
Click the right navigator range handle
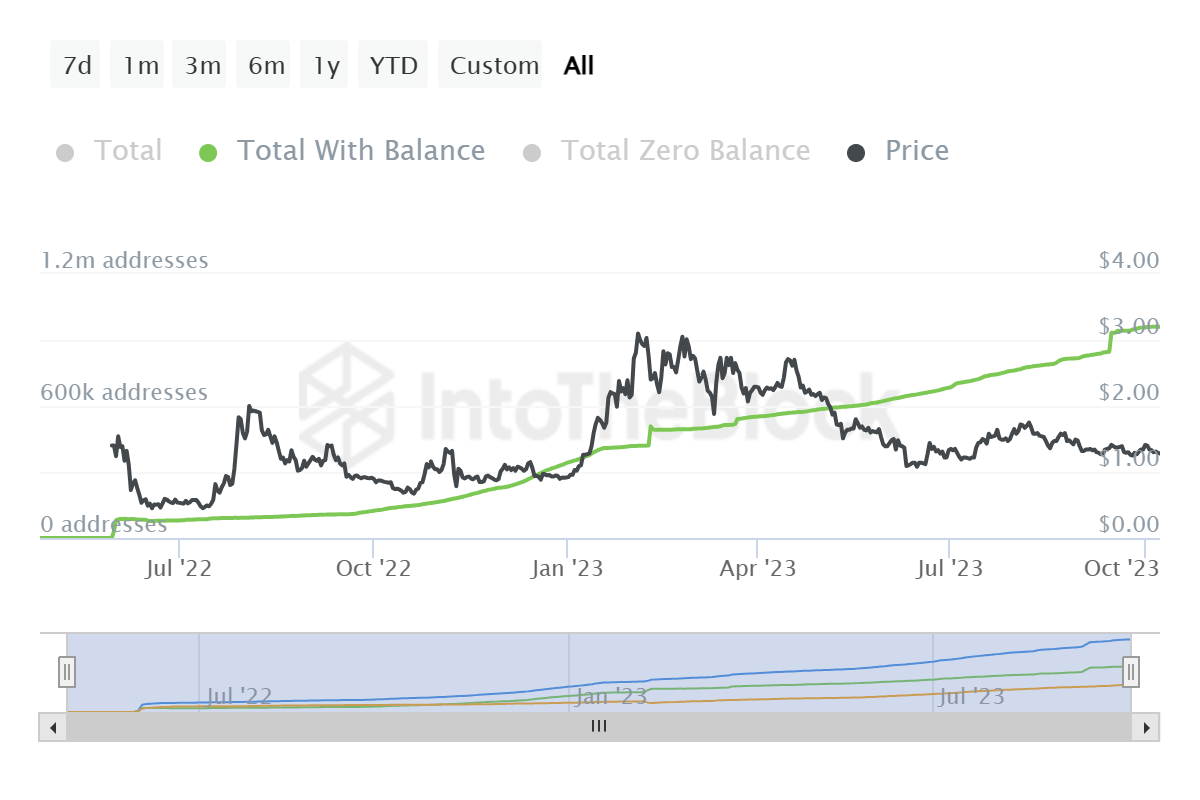coord(1131,671)
